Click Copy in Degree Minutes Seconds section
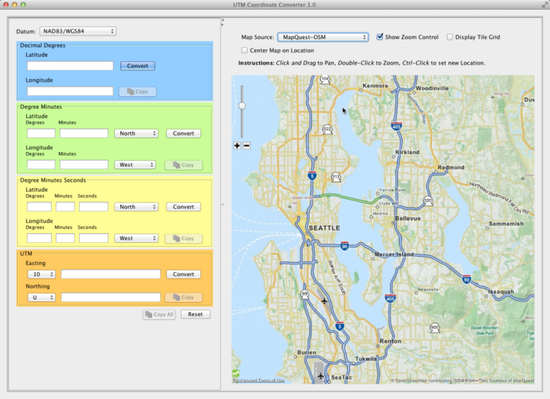The image size is (550, 399). click(x=183, y=238)
